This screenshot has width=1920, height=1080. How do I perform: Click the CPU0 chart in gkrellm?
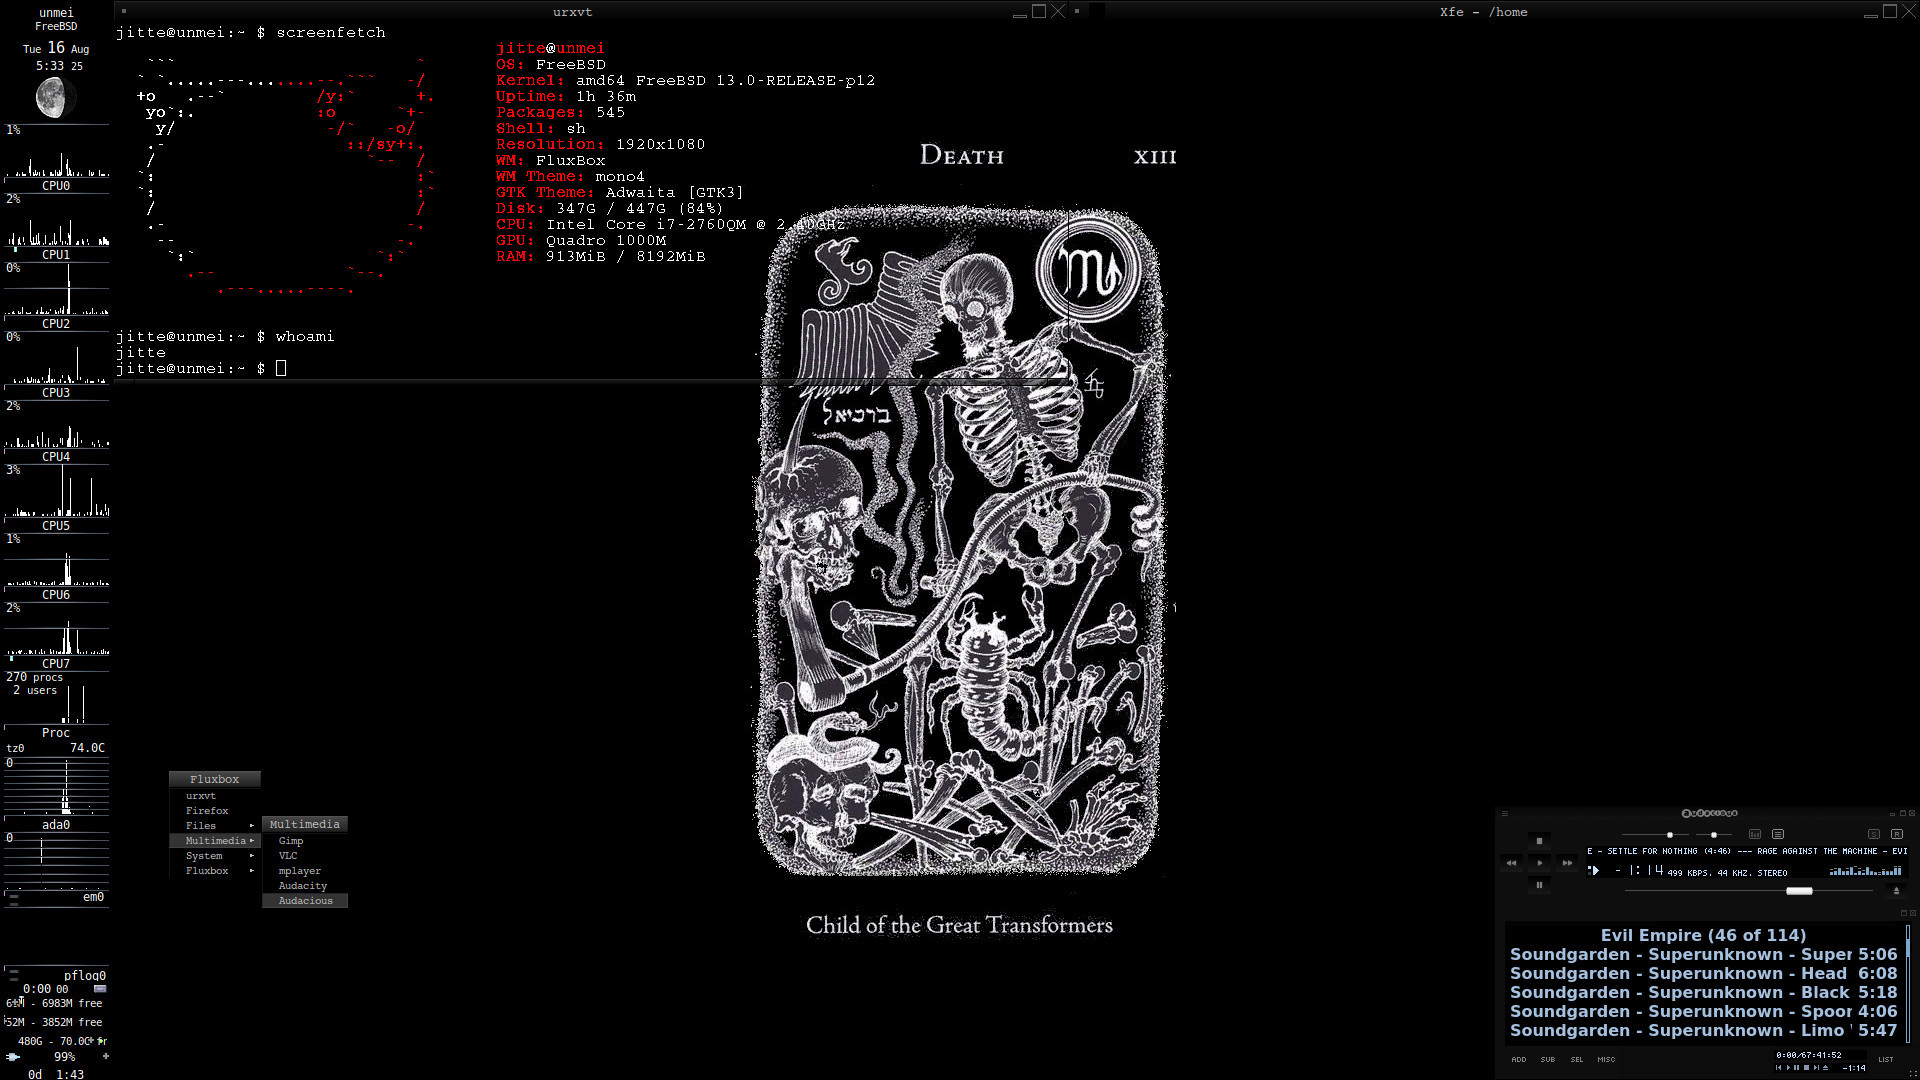coord(56,153)
